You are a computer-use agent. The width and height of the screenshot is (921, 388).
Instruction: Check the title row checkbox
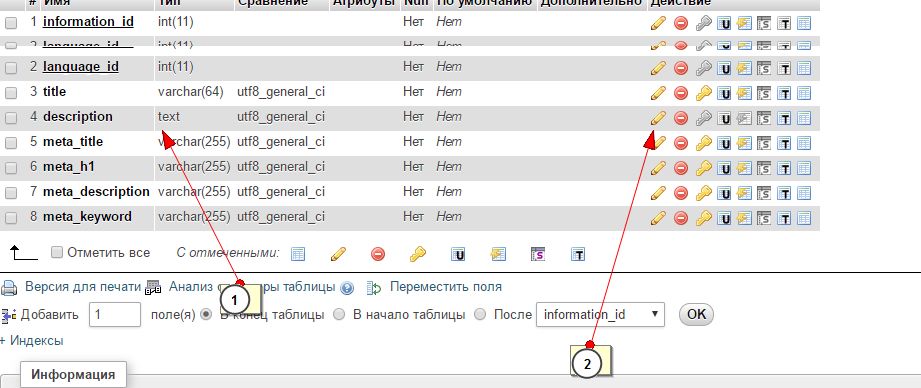point(11,93)
